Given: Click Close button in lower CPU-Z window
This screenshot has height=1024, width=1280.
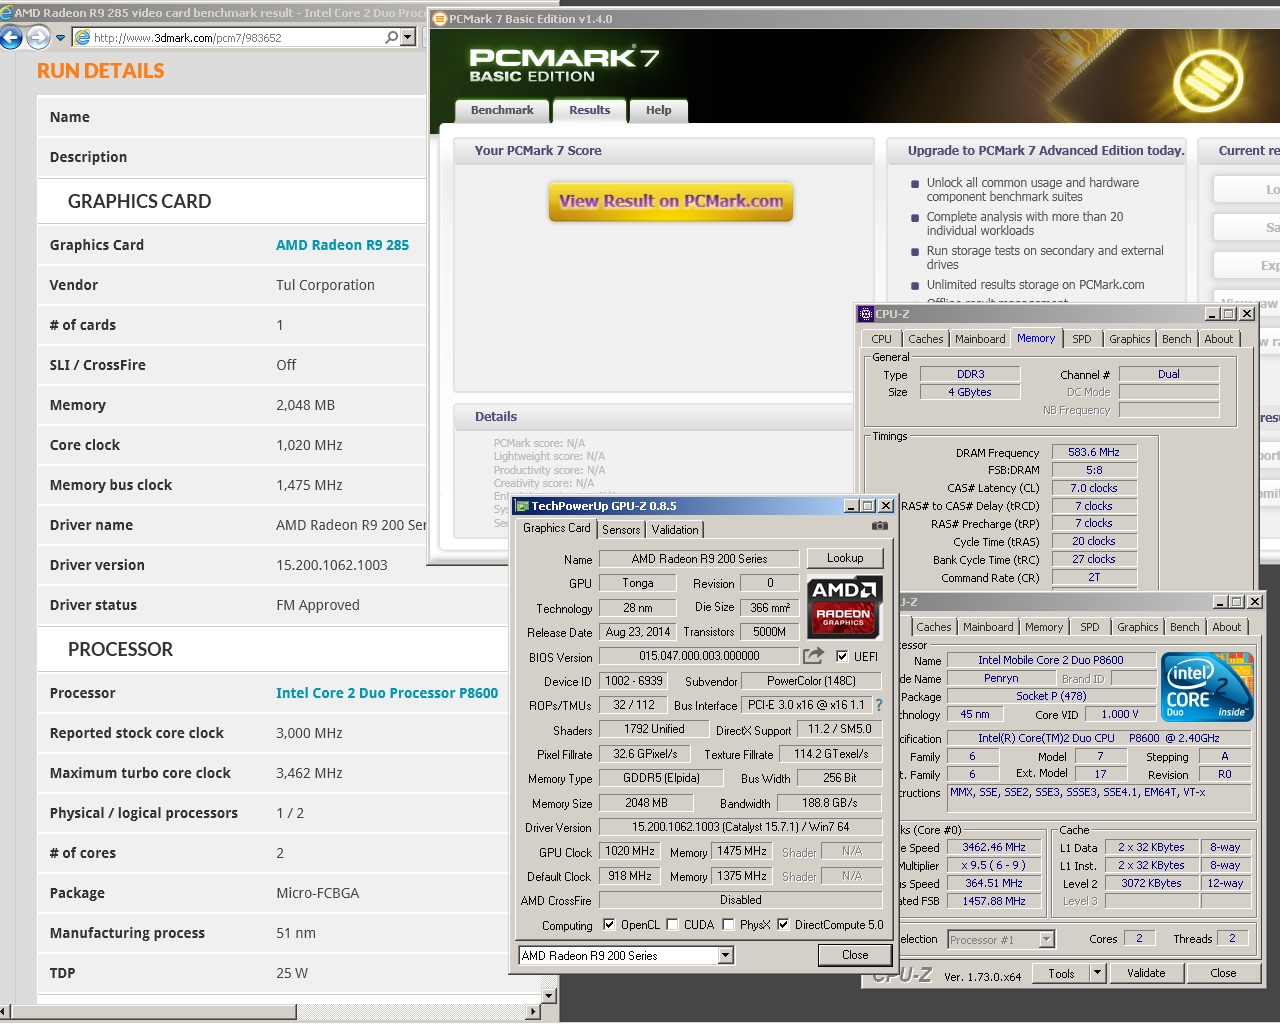Looking at the screenshot, I should (1223, 973).
